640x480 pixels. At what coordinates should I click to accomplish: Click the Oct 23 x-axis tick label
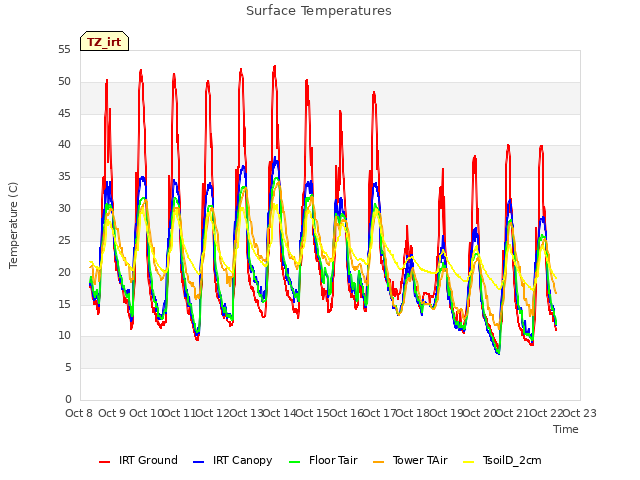click(x=580, y=413)
